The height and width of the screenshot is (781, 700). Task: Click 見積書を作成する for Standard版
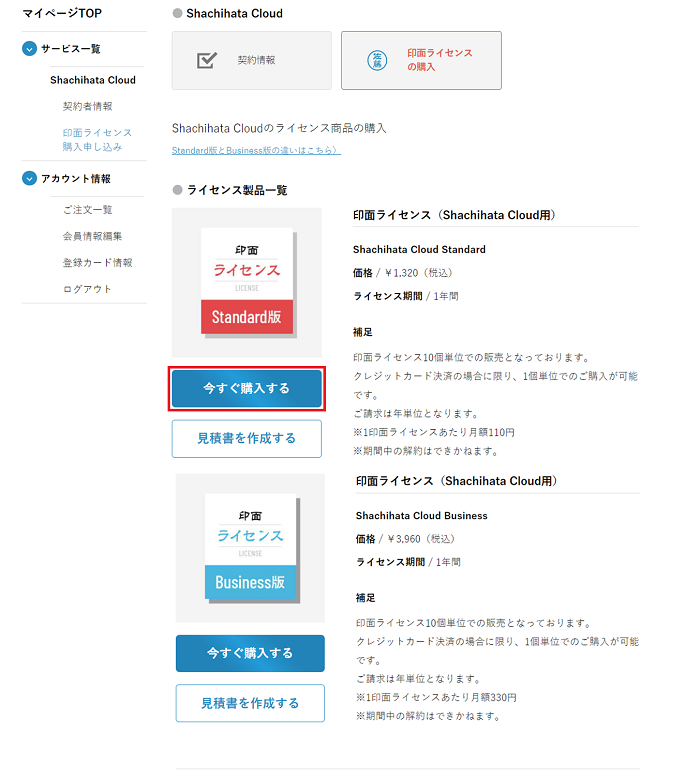tap(246, 438)
